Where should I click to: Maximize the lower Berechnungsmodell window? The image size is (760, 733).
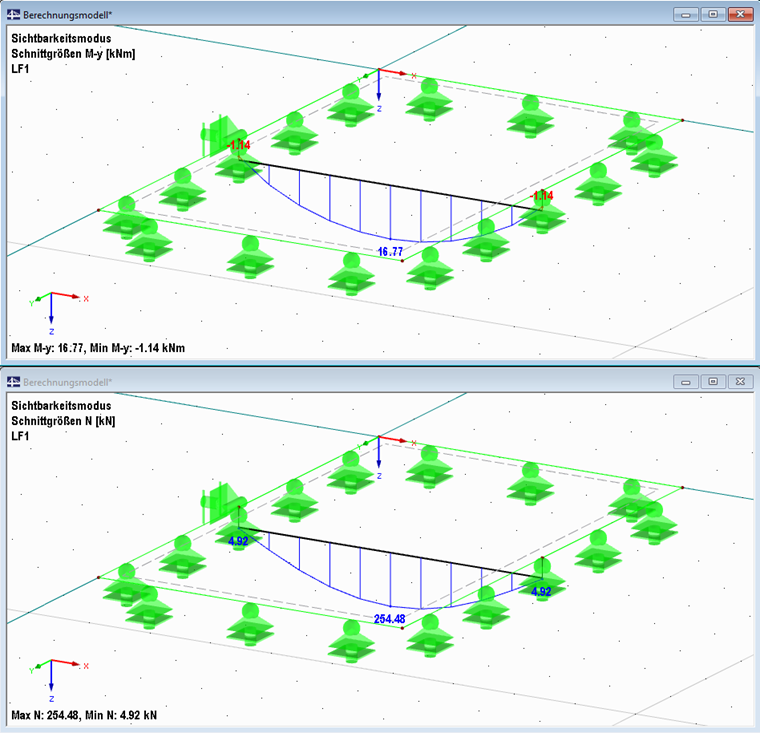(x=713, y=382)
